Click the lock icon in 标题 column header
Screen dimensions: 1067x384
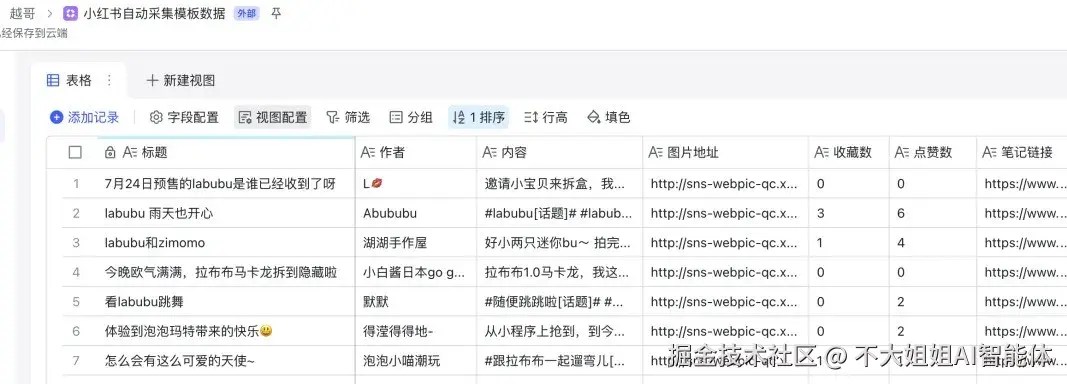[x=110, y=153]
